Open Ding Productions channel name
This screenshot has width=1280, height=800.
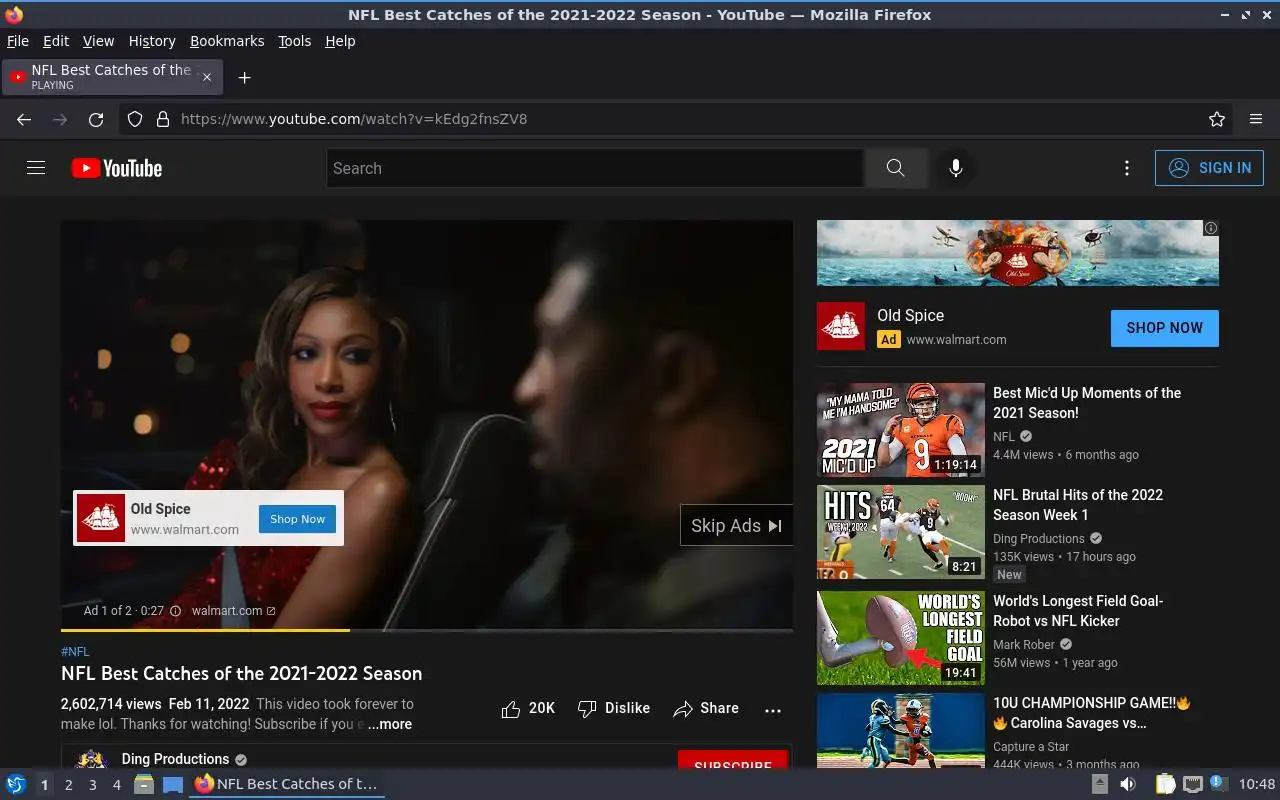pos(175,759)
